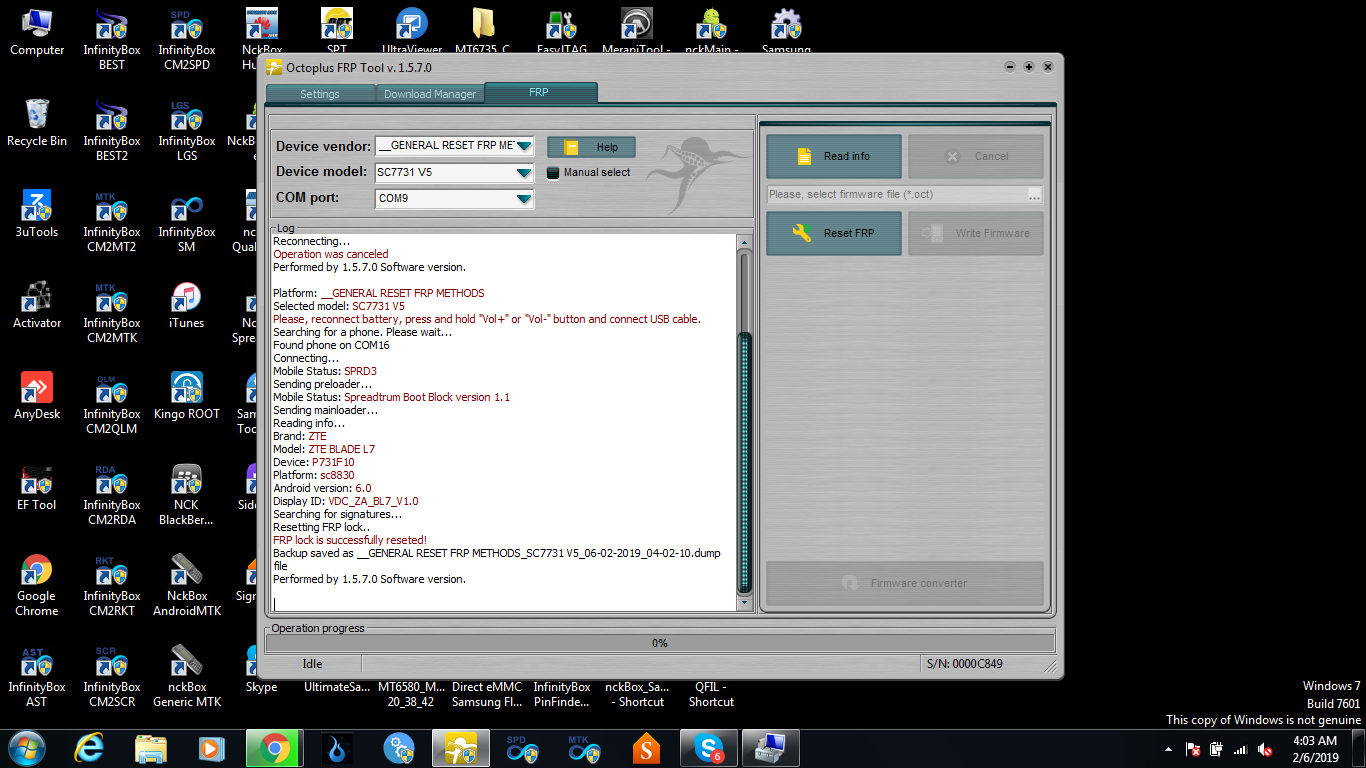Launch Google Chrome desktop shortcut
Screen dimensions: 1366x768
pos(37,585)
